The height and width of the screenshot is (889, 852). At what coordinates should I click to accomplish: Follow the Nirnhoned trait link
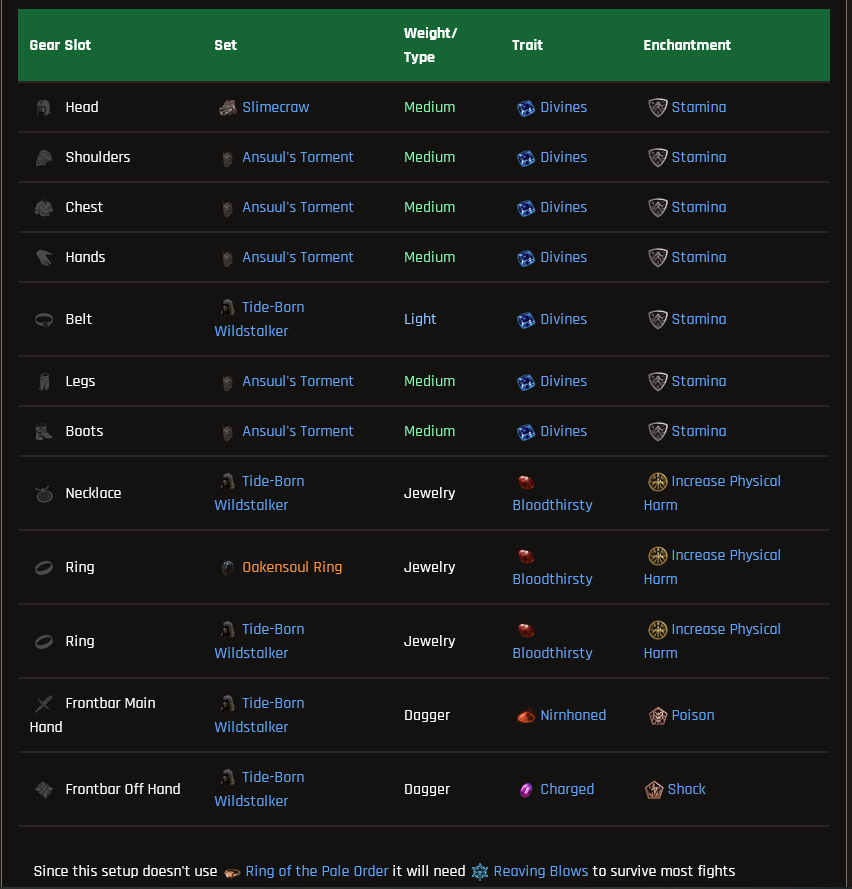[x=573, y=715]
